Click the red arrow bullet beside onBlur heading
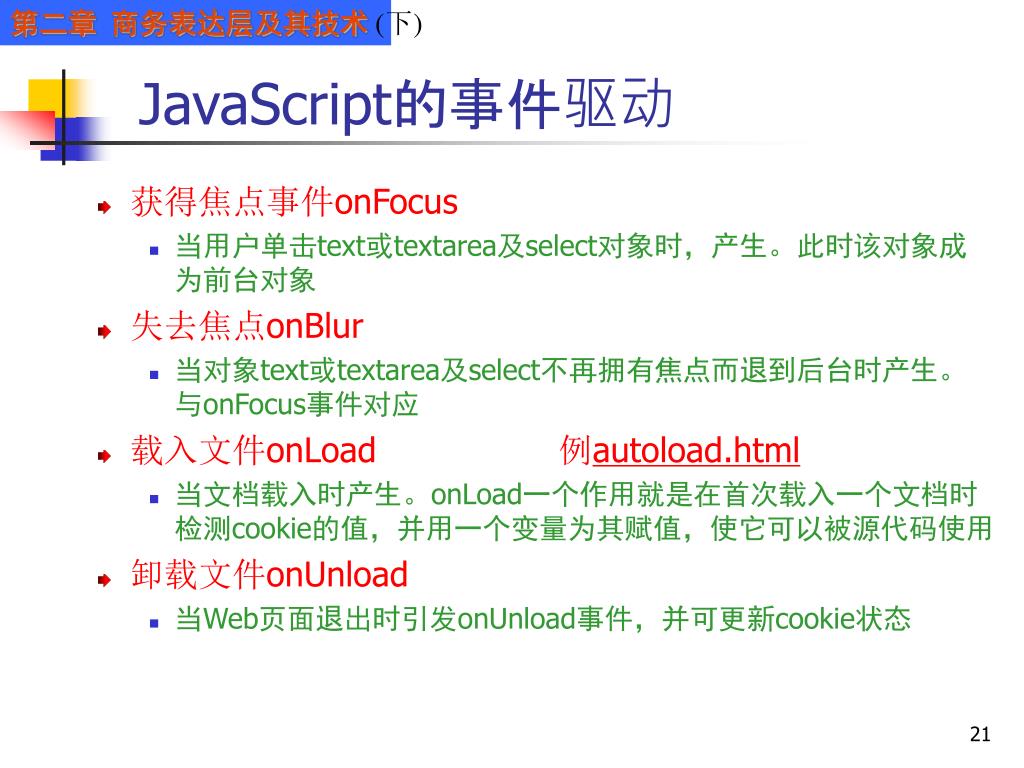This screenshot has width=1024, height=768. click(x=104, y=332)
